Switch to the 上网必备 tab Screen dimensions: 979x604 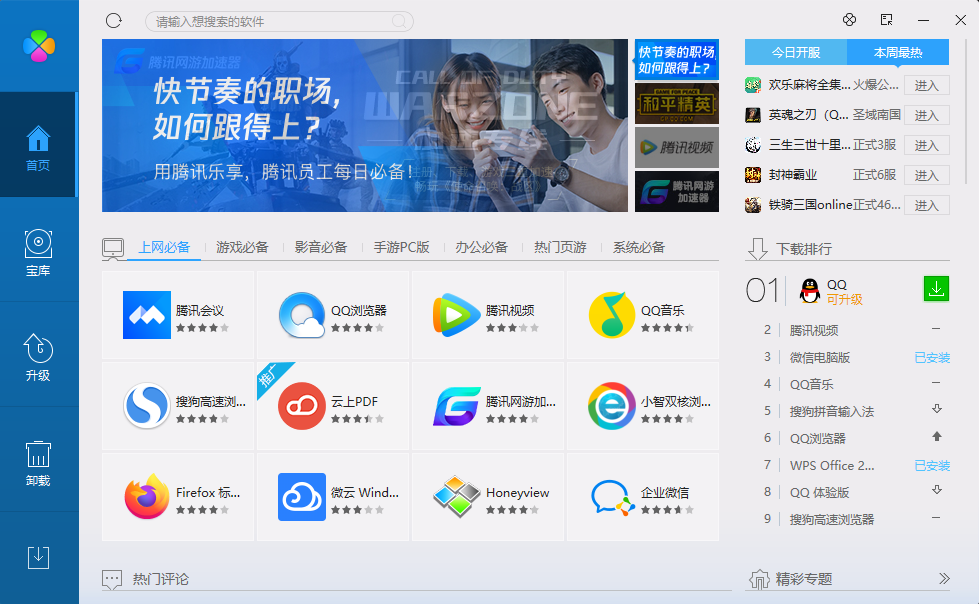(164, 247)
